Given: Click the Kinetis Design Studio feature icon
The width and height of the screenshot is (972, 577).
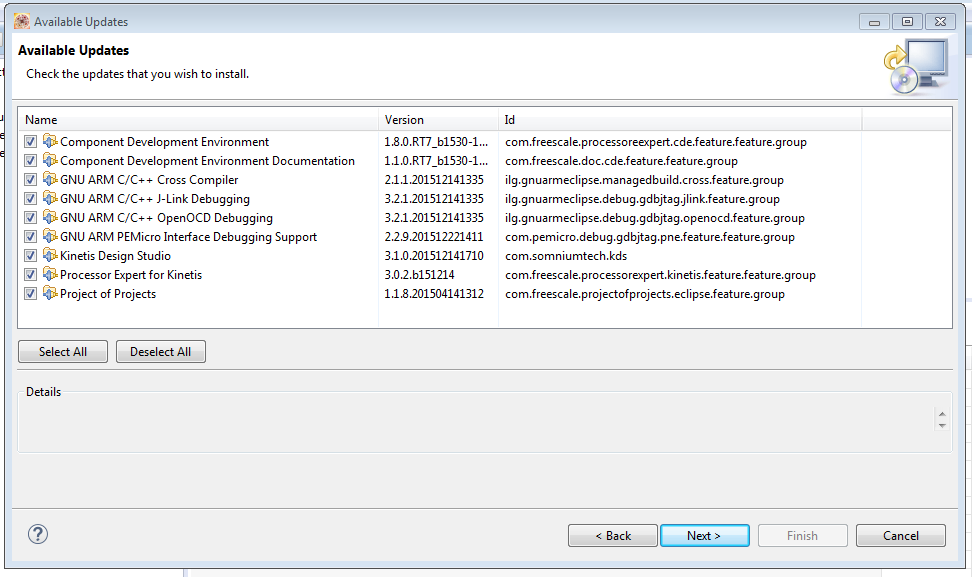Looking at the screenshot, I should pos(50,255).
